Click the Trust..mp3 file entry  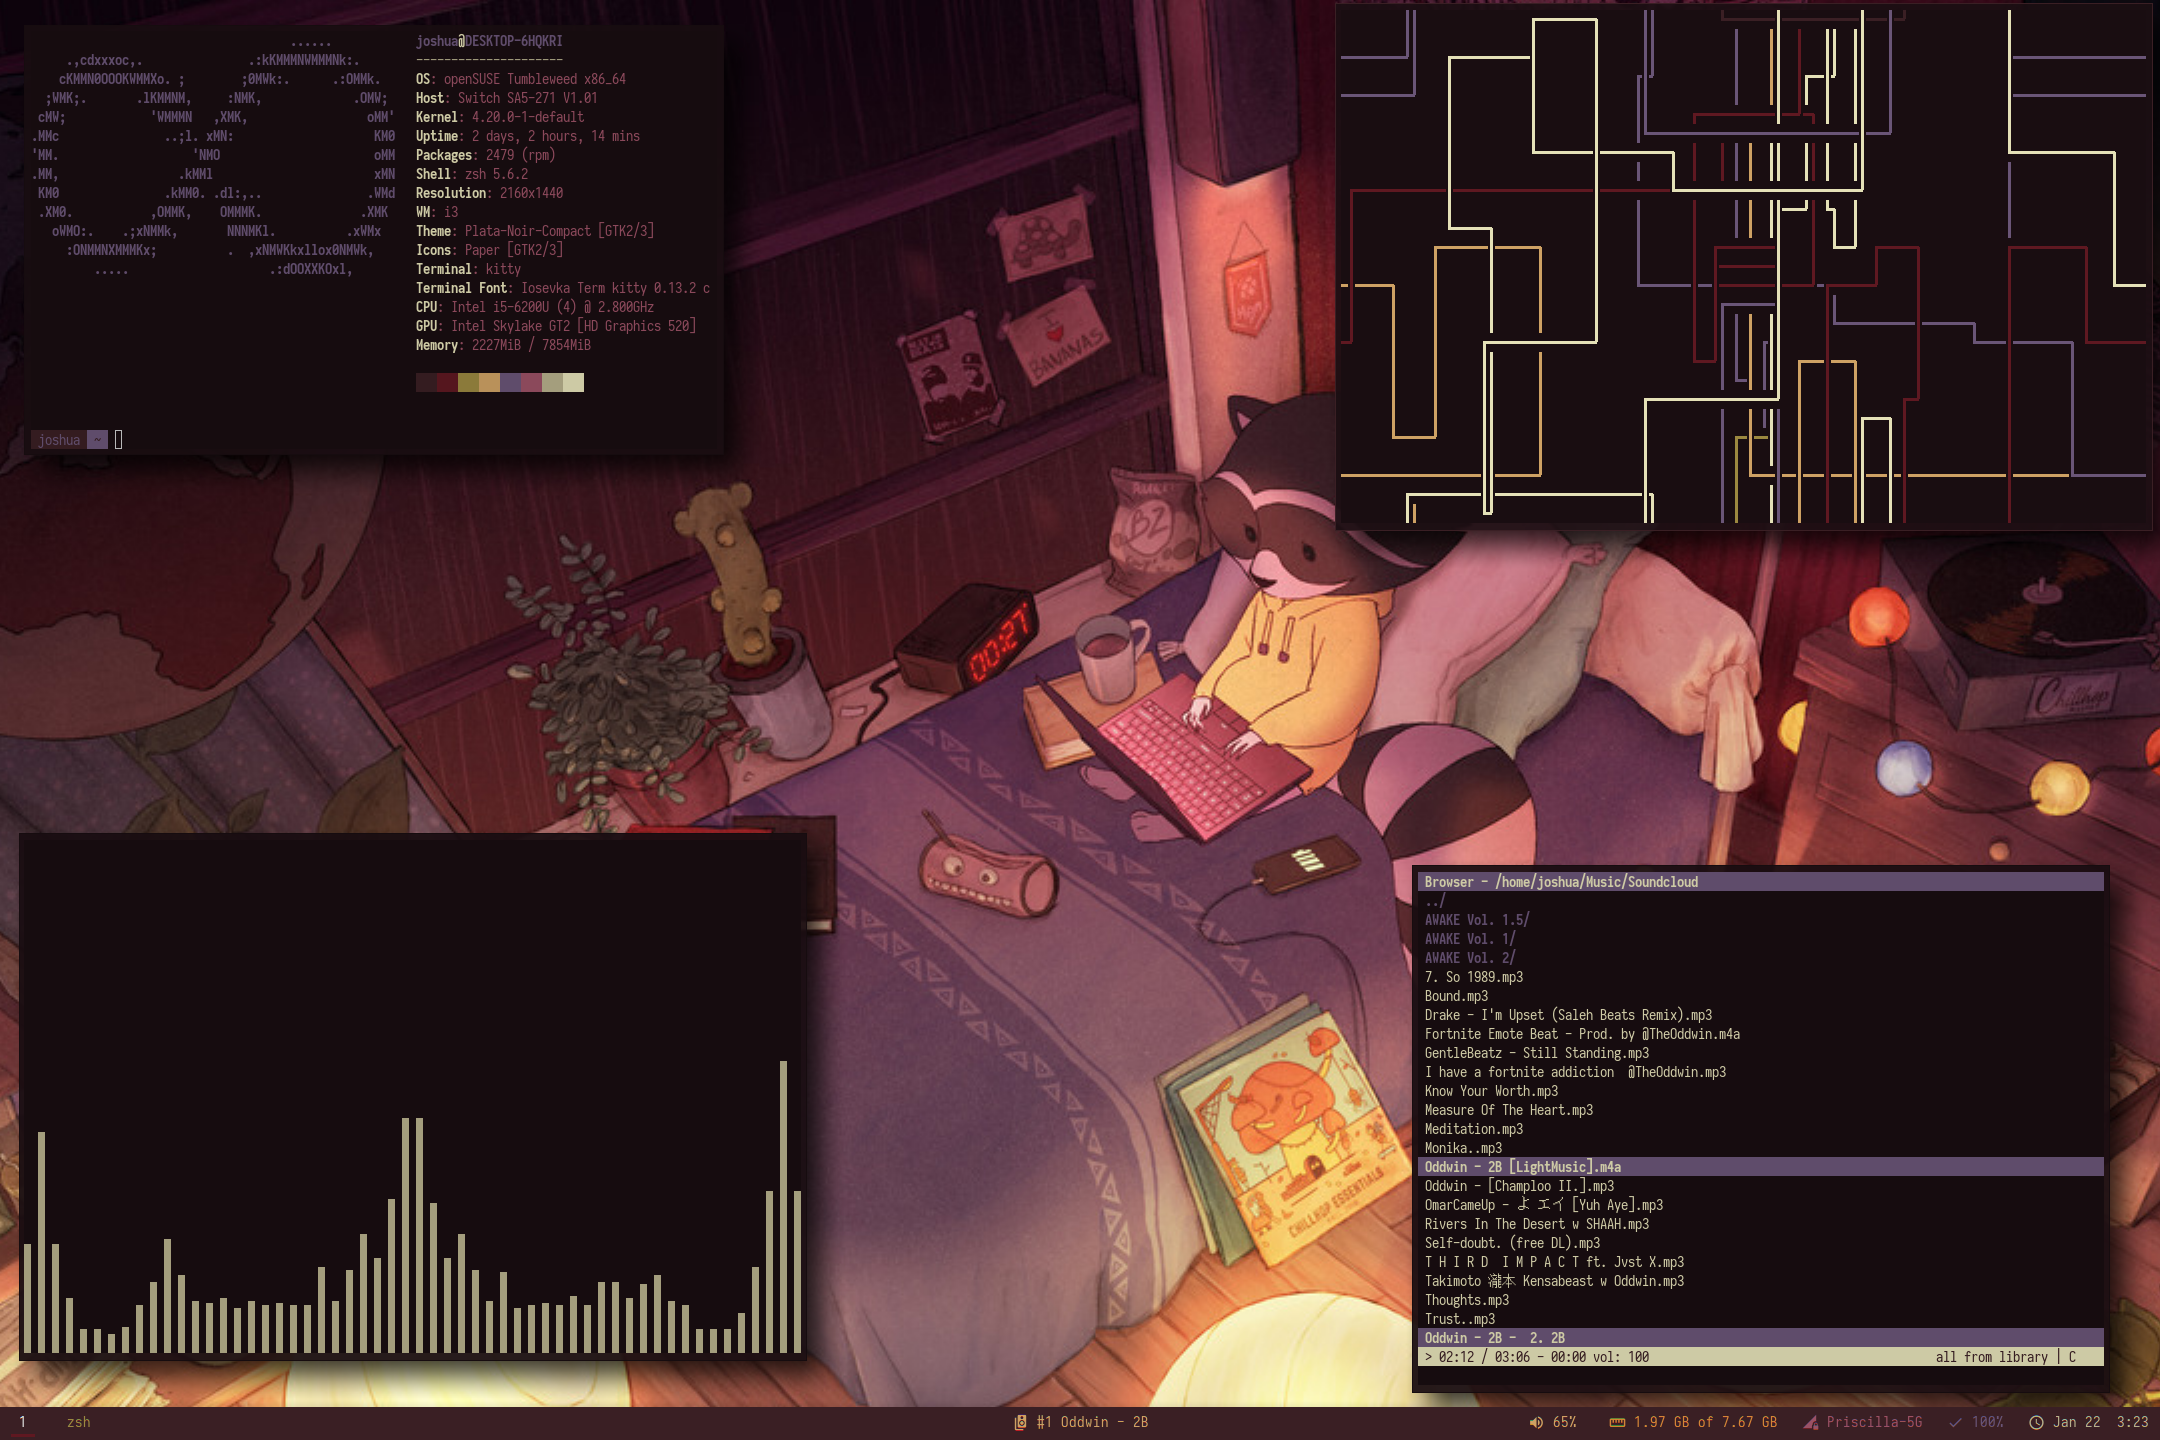tap(1459, 1319)
